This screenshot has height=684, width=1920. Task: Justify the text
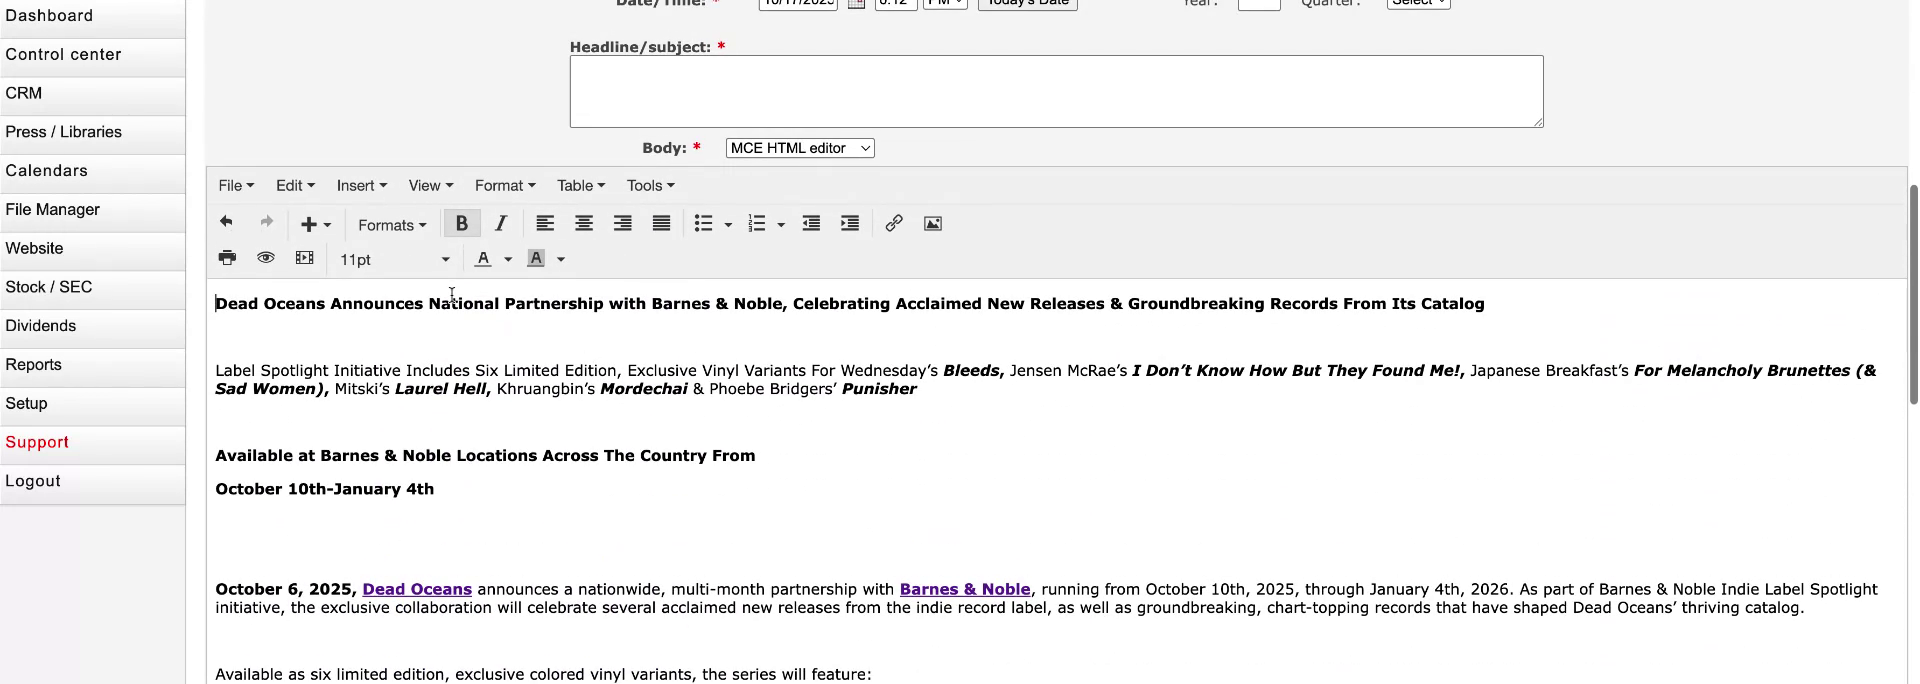coord(661,223)
